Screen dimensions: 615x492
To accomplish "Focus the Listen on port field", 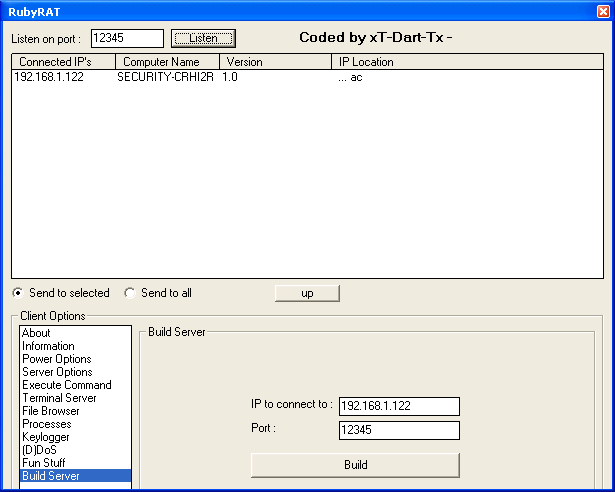I will tap(126, 38).
